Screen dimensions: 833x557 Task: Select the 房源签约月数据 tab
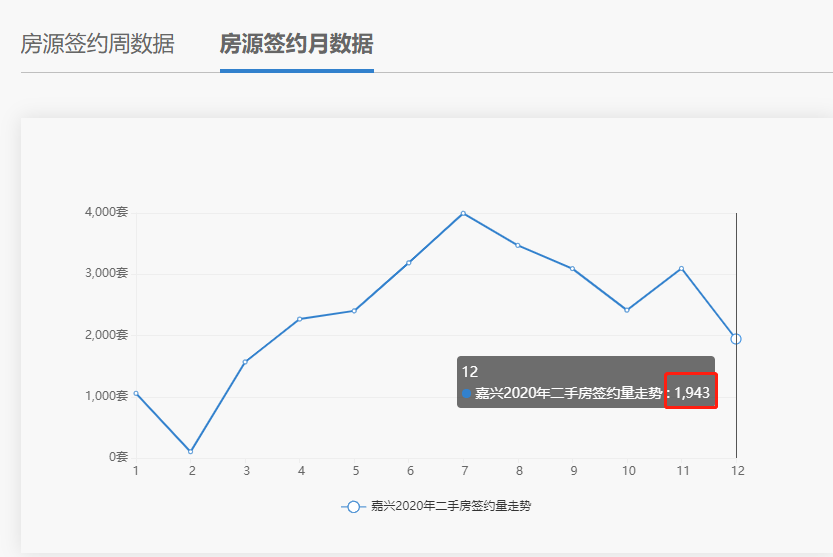tap(296, 45)
